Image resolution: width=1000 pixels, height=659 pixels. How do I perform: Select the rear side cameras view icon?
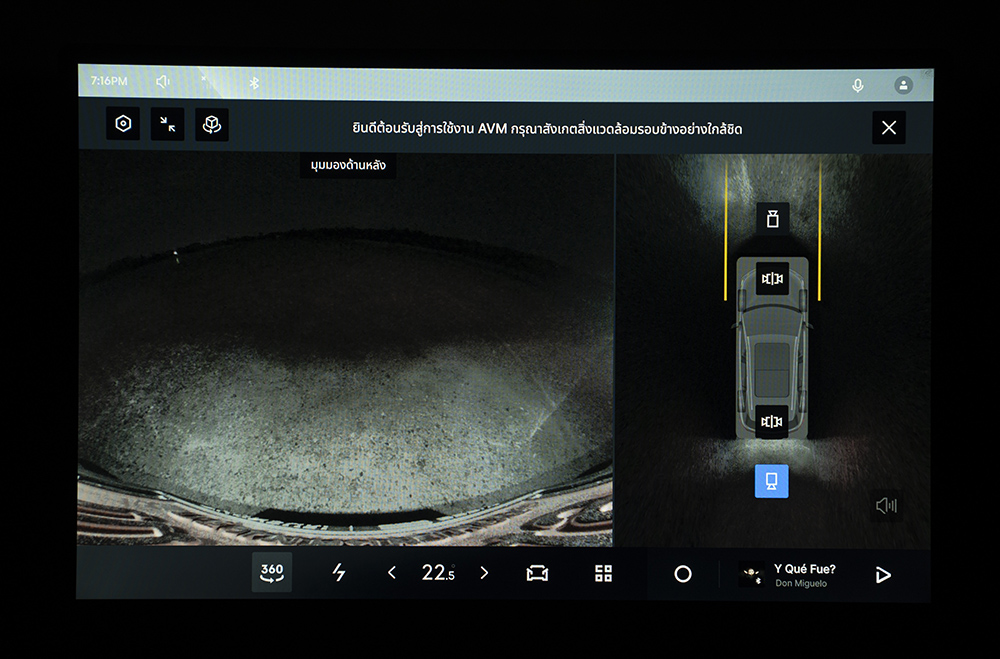click(x=772, y=422)
